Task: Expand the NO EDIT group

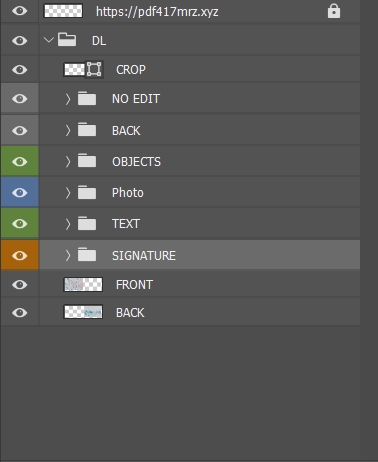Action: click(68, 99)
